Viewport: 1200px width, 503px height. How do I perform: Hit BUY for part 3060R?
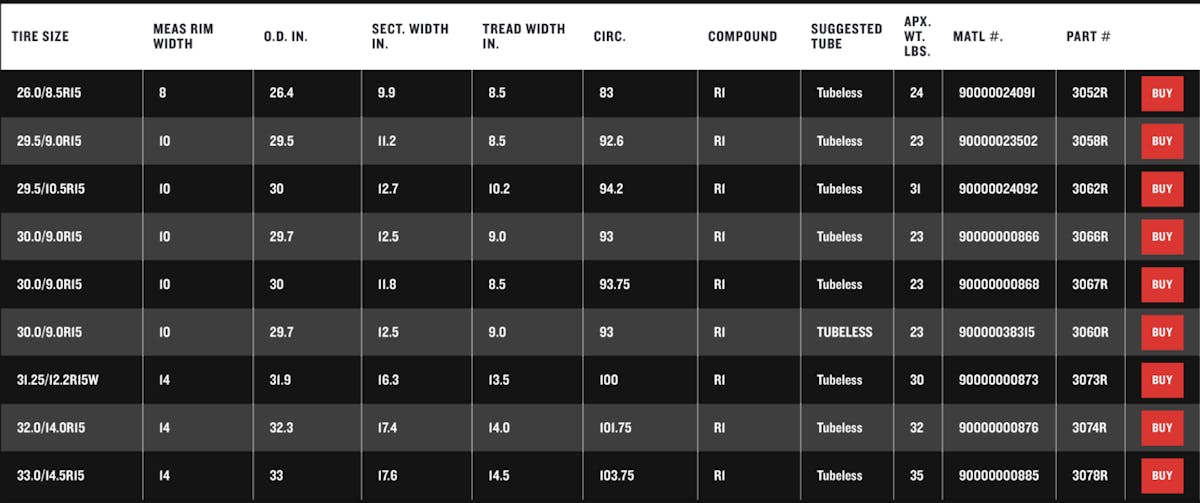click(x=1161, y=332)
